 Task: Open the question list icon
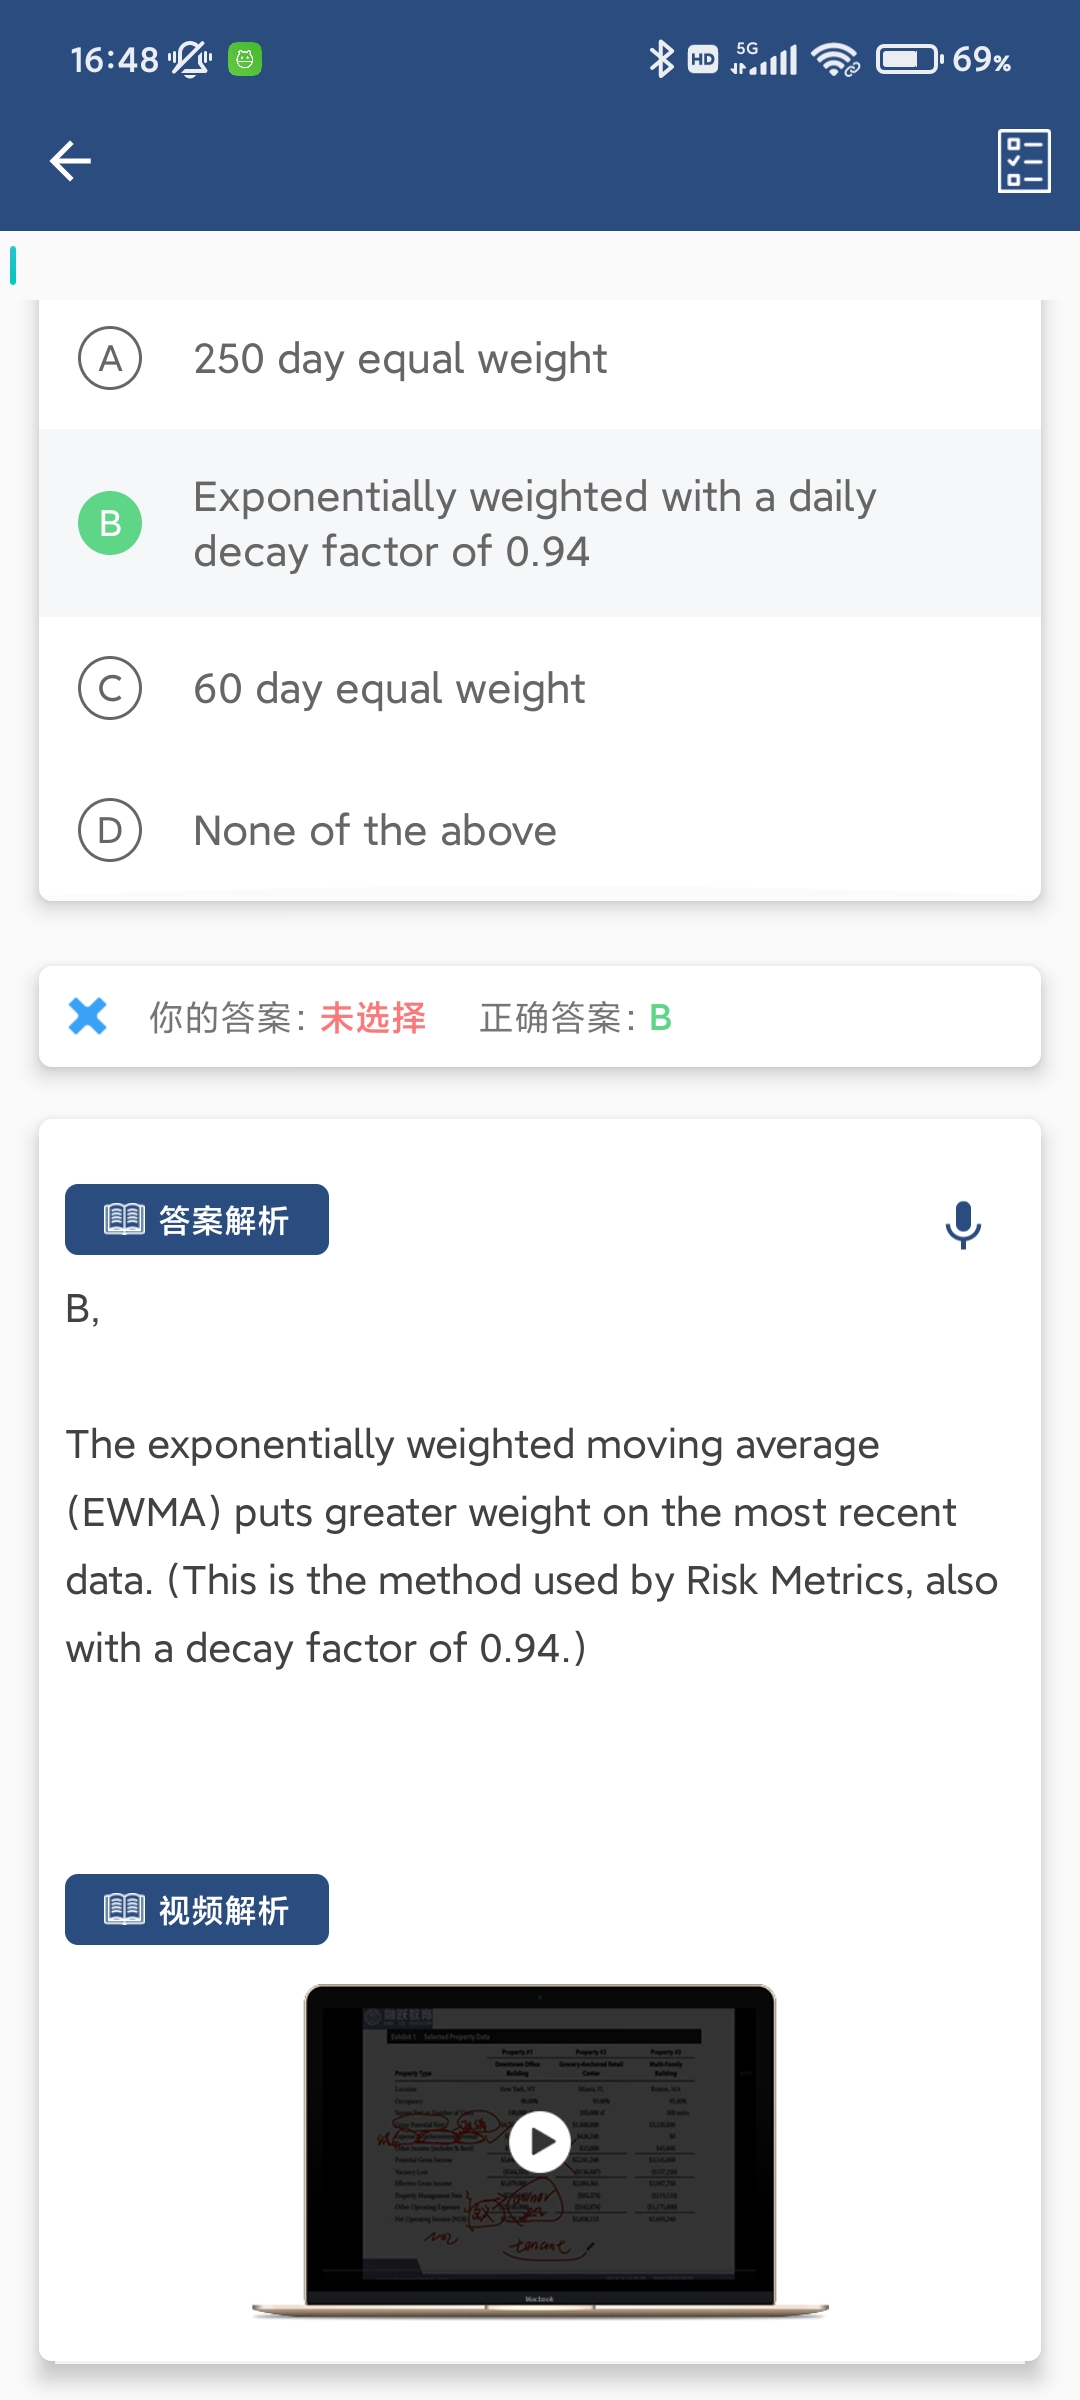(x=1024, y=161)
